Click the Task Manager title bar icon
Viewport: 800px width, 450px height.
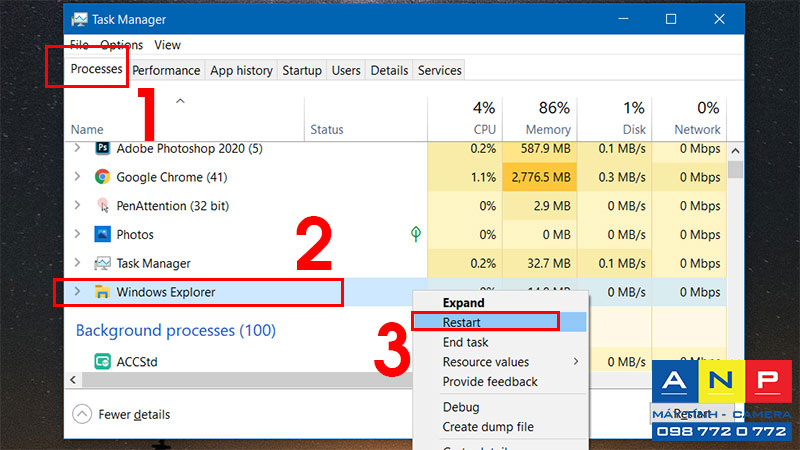(x=79, y=19)
